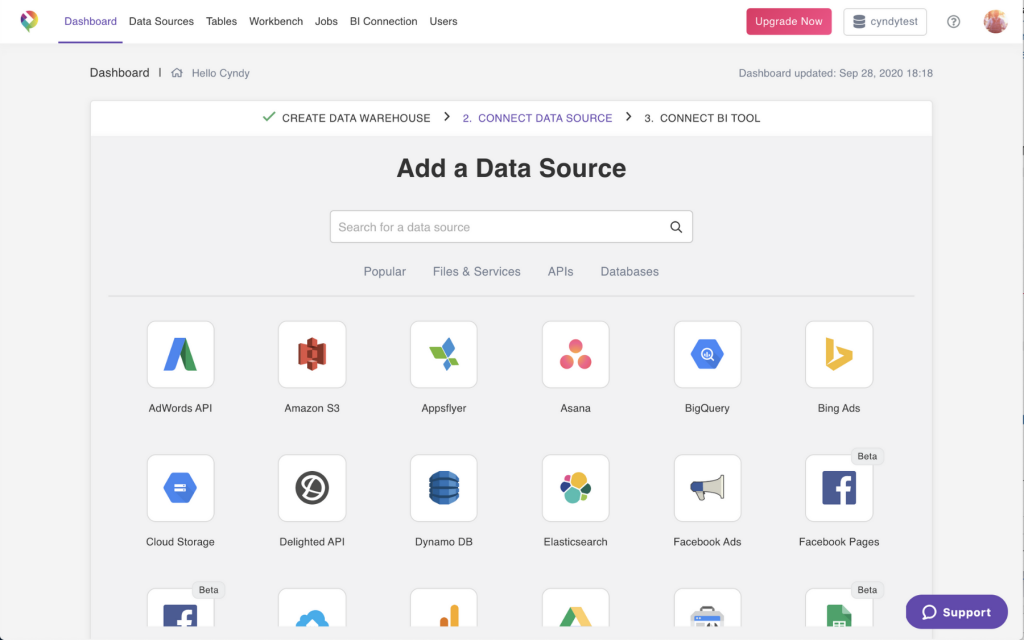Open the bar chart icon tile in the bottom row

(x=443, y=607)
